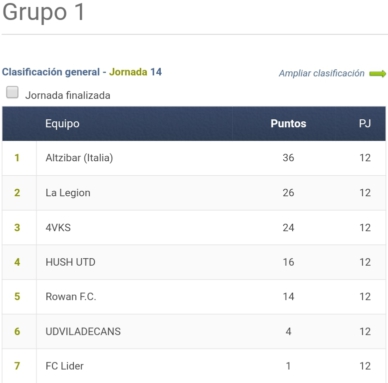The width and height of the screenshot is (388, 383).
Task: Tick the Jornada finalizada checkbox
Action: point(12,92)
